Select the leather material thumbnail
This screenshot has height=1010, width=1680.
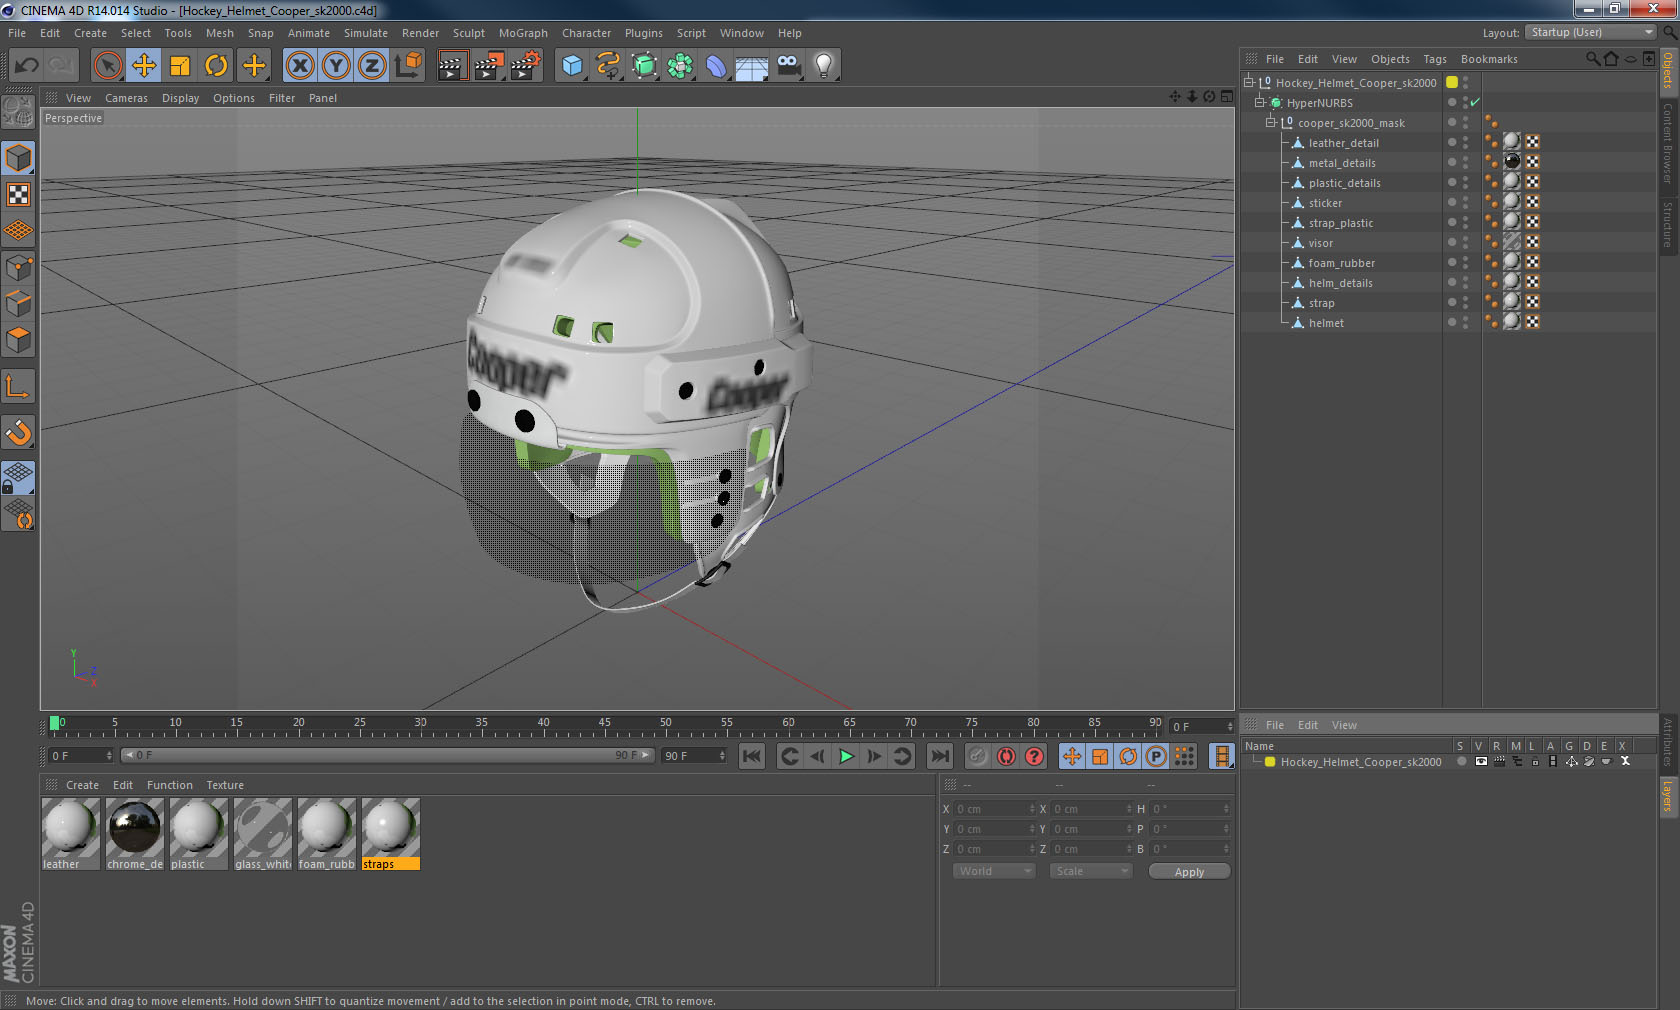[x=70, y=828]
